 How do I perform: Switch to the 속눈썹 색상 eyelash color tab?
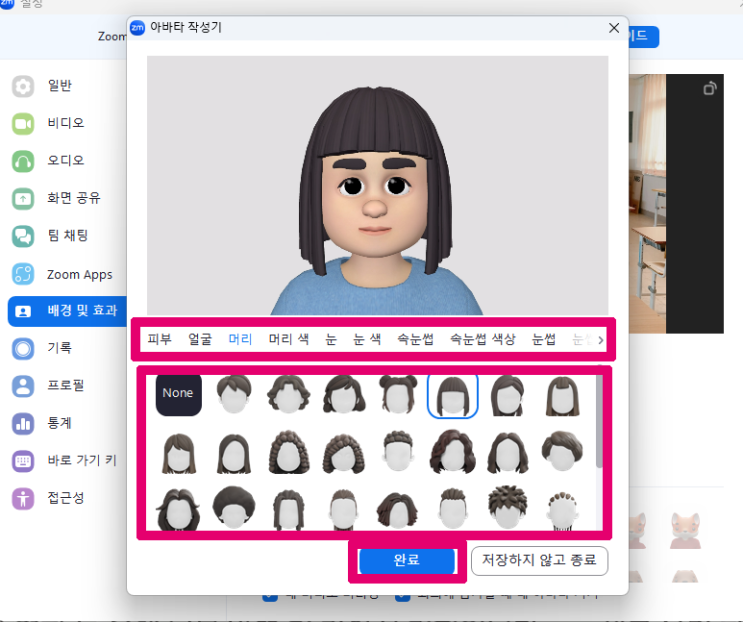483,339
